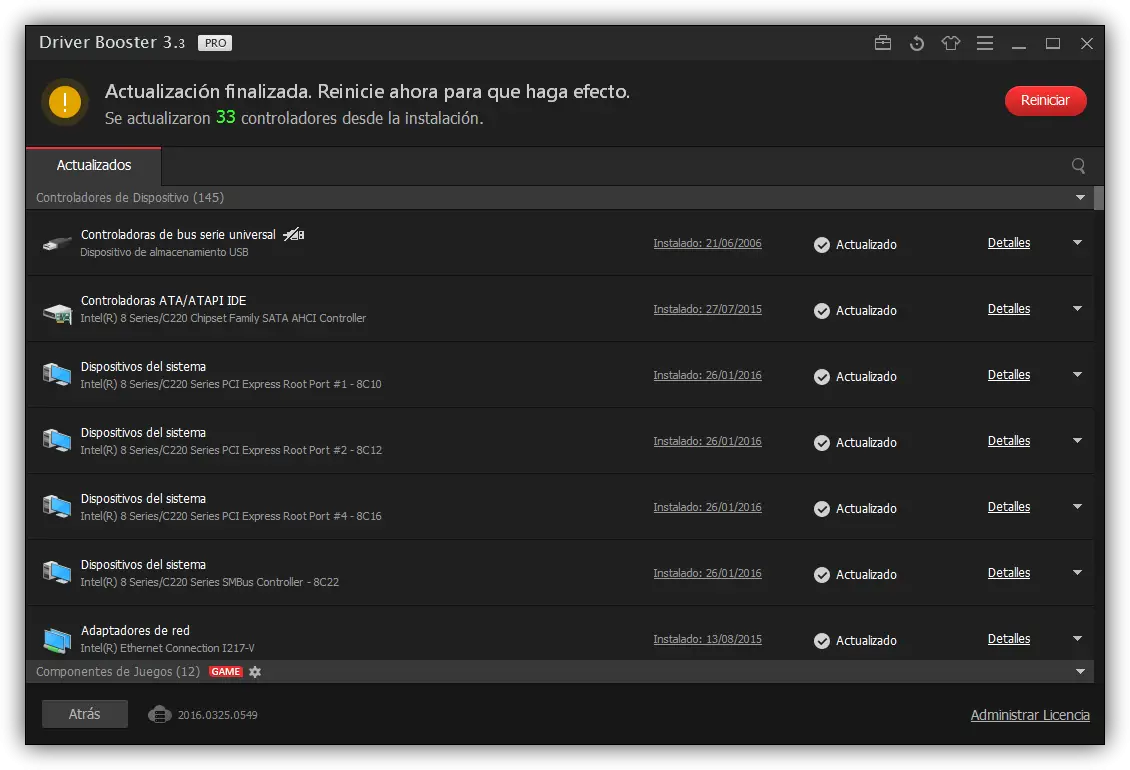Image resolution: width=1130 pixels, height=770 pixels.
Task: Open the skin shirt icon
Action: tap(951, 43)
